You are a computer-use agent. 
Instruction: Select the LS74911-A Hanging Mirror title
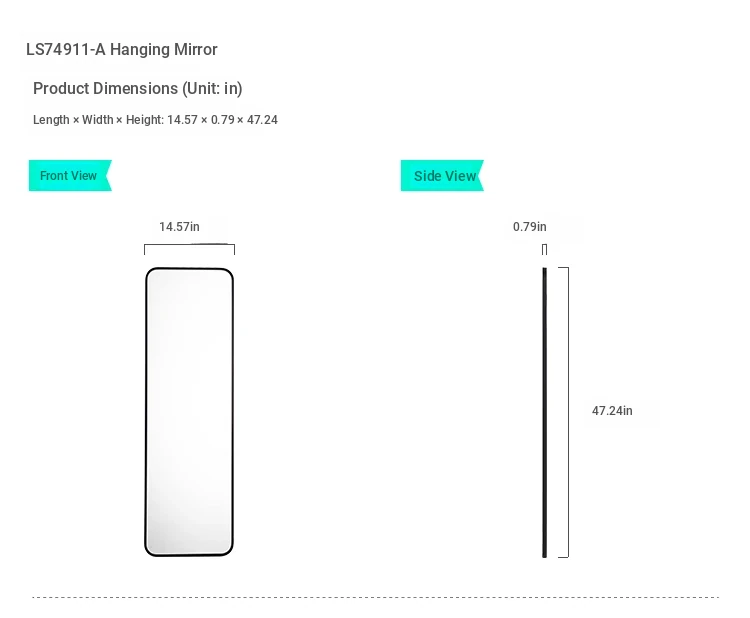click(121, 49)
